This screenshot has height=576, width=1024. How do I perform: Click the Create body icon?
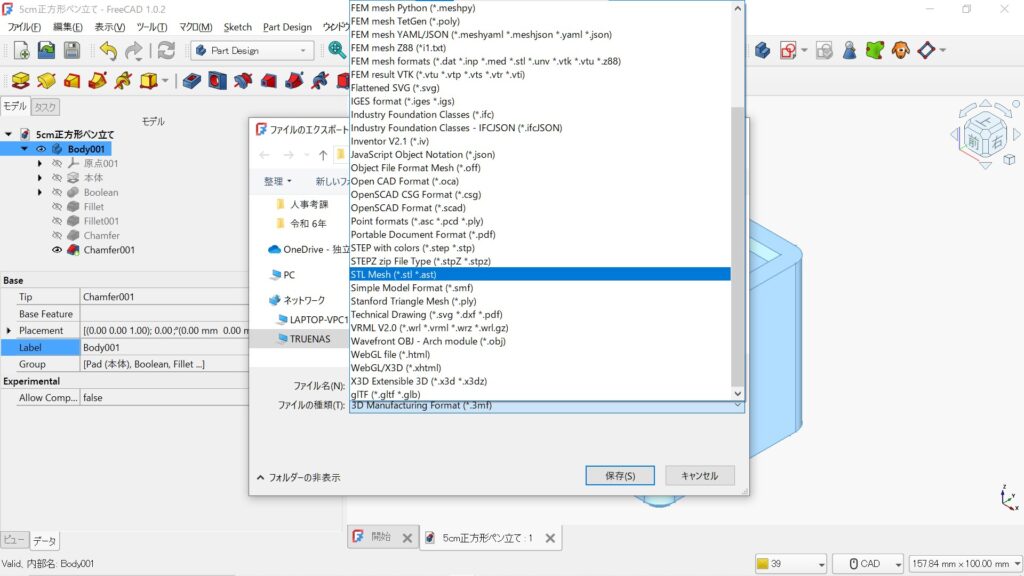[x=763, y=50]
